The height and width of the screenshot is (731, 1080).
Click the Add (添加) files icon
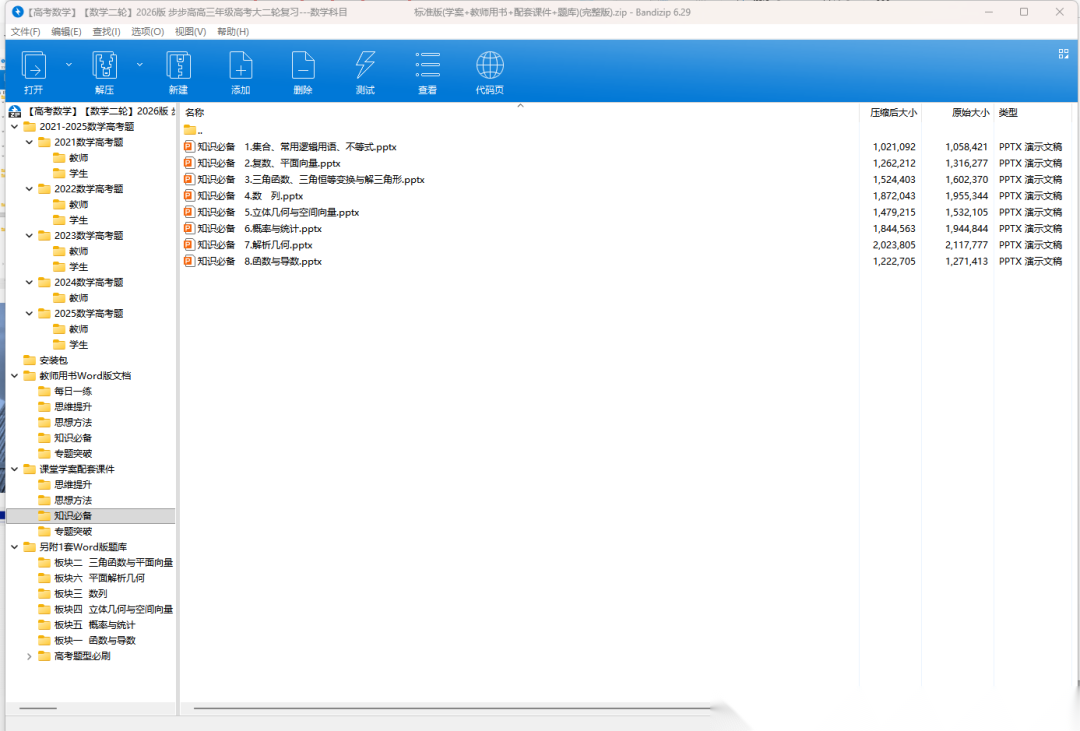pyautogui.click(x=240, y=67)
